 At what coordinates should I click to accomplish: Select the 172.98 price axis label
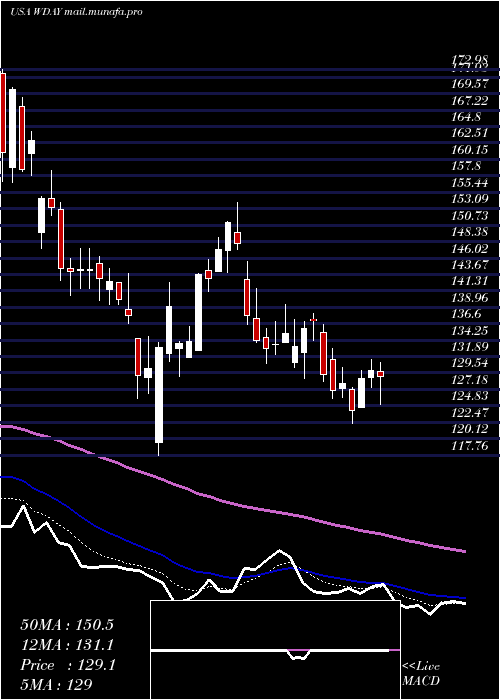(470, 59)
